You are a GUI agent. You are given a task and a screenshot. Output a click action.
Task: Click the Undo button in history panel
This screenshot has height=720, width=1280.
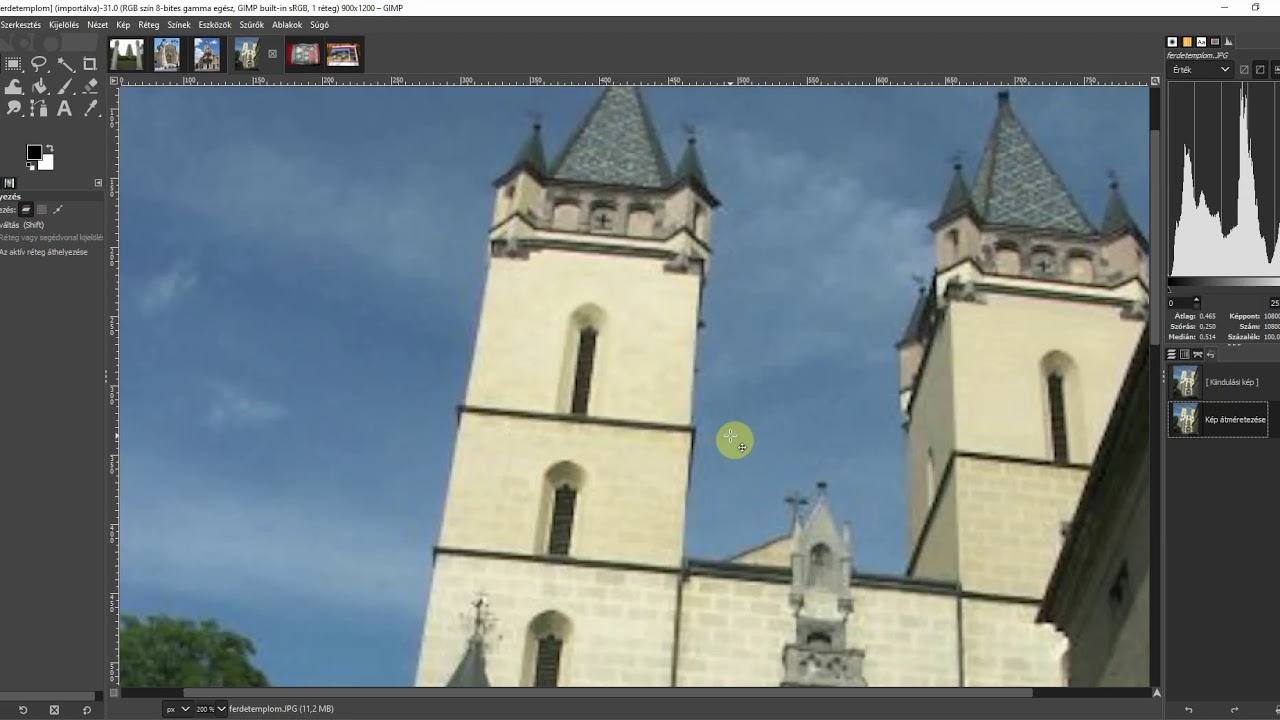pos(1189,710)
